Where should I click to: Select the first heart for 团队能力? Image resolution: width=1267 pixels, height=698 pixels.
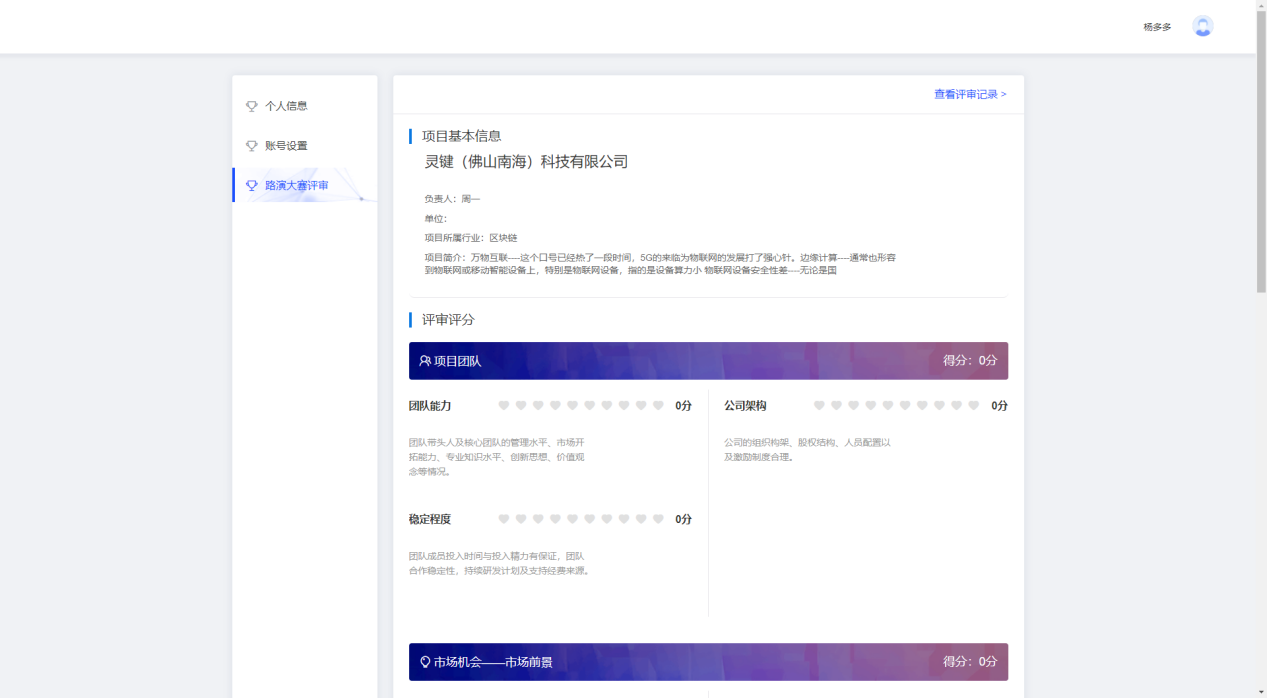click(504, 406)
